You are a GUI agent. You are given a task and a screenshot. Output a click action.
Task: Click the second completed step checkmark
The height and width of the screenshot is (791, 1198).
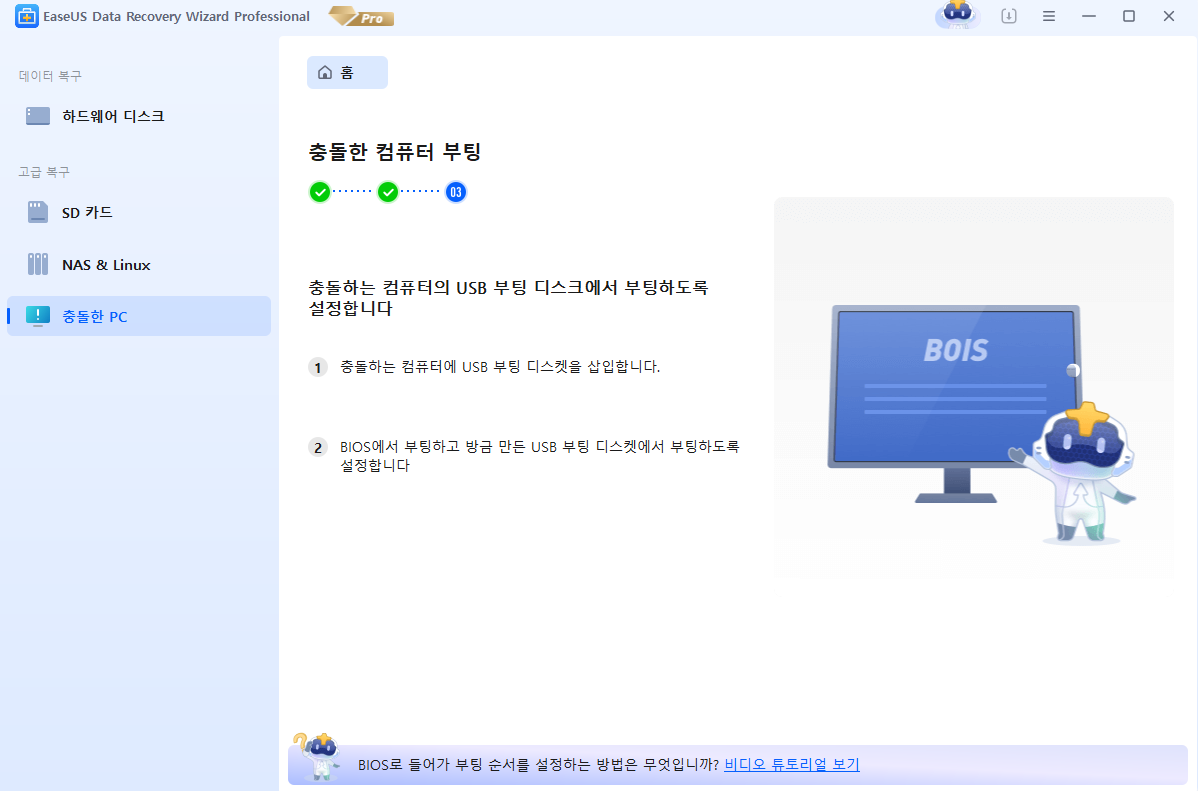coord(388,192)
